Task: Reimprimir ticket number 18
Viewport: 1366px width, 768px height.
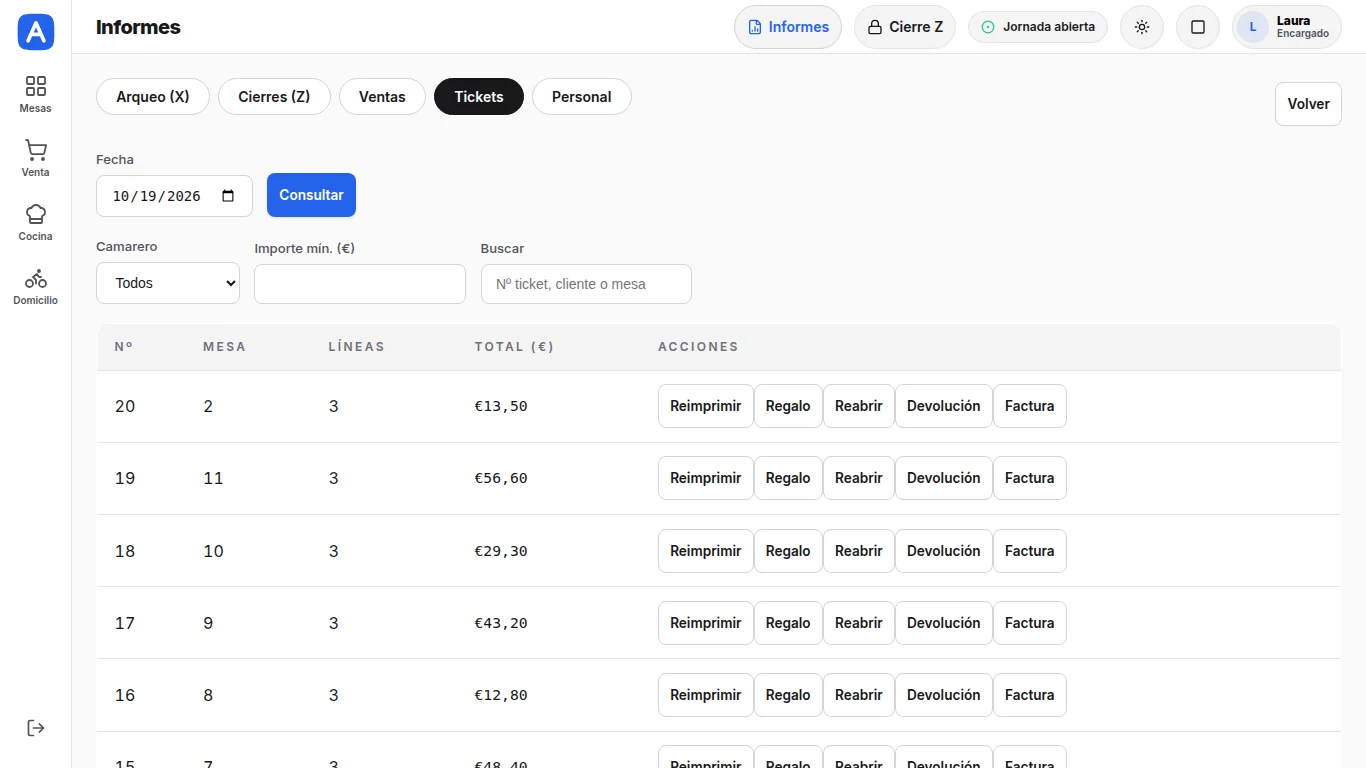Action: click(706, 551)
